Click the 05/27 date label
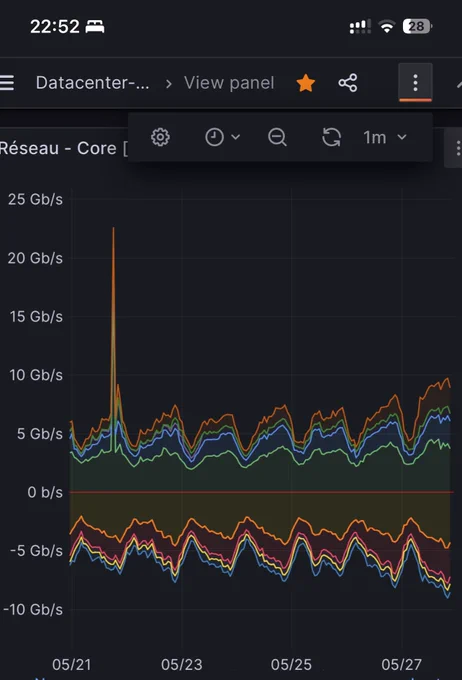Screen dimensions: 462x680 tap(401, 664)
